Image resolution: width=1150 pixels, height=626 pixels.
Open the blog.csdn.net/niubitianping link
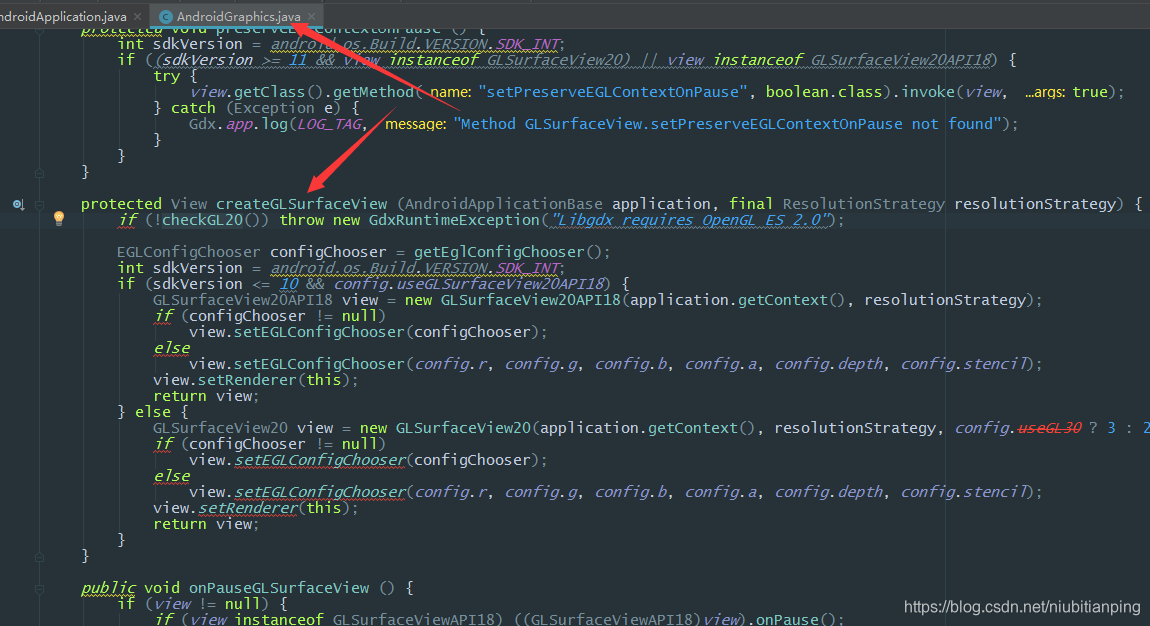tap(1021, 606)
